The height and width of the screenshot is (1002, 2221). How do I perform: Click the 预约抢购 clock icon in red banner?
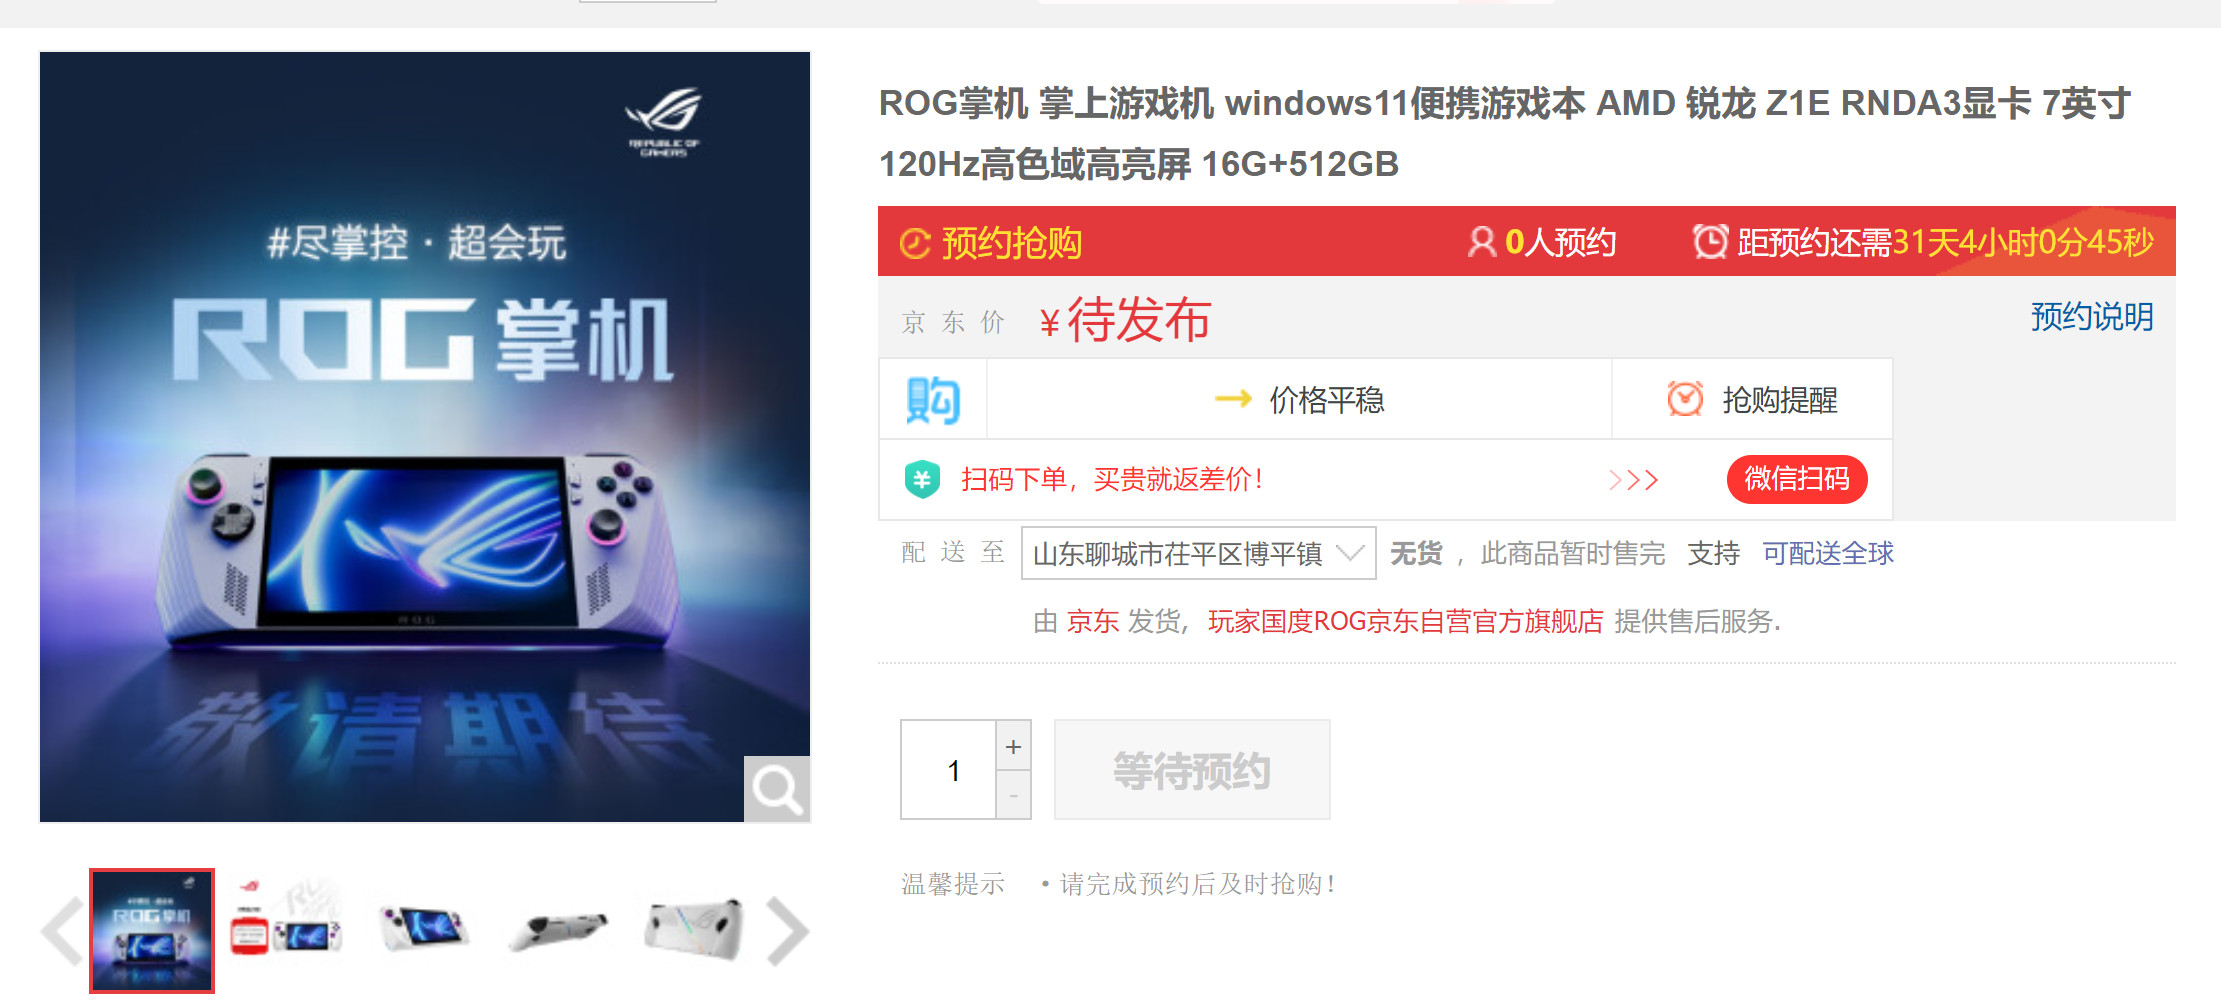tap(915, 243)
